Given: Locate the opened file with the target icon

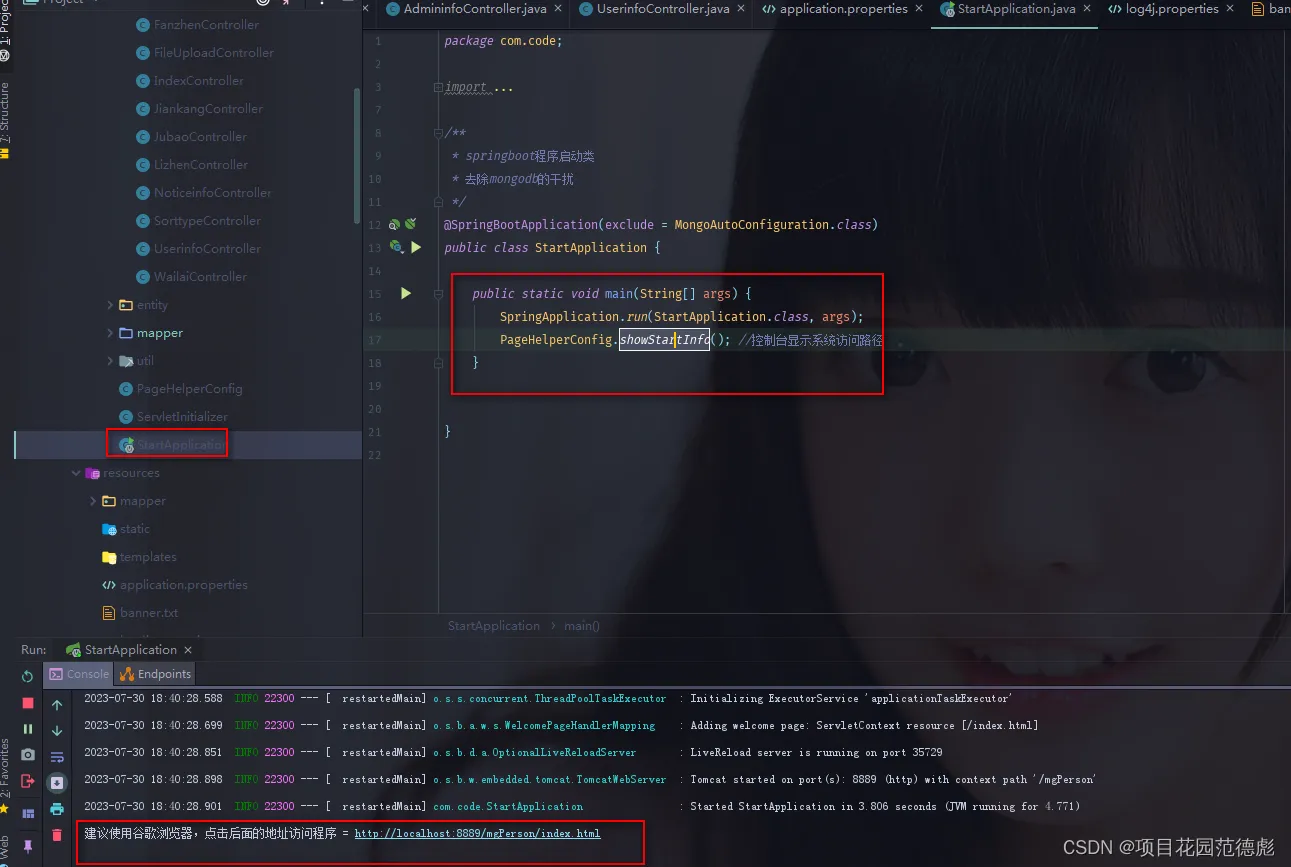Looking at the screenshot, I should click(263, 2).
